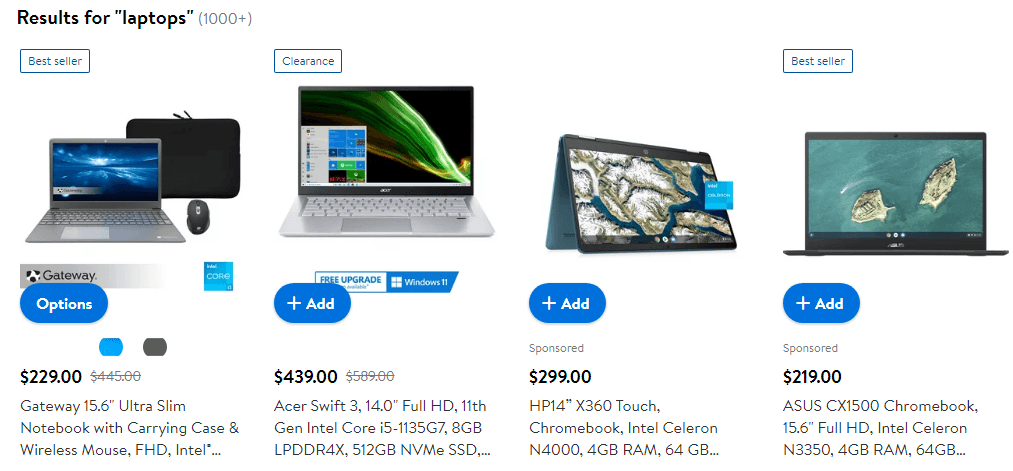This screenshot has height=471, width=1013.
Task: Click the Best seller badge above ASUS Chromebook
Action: (x=818, y=61)
